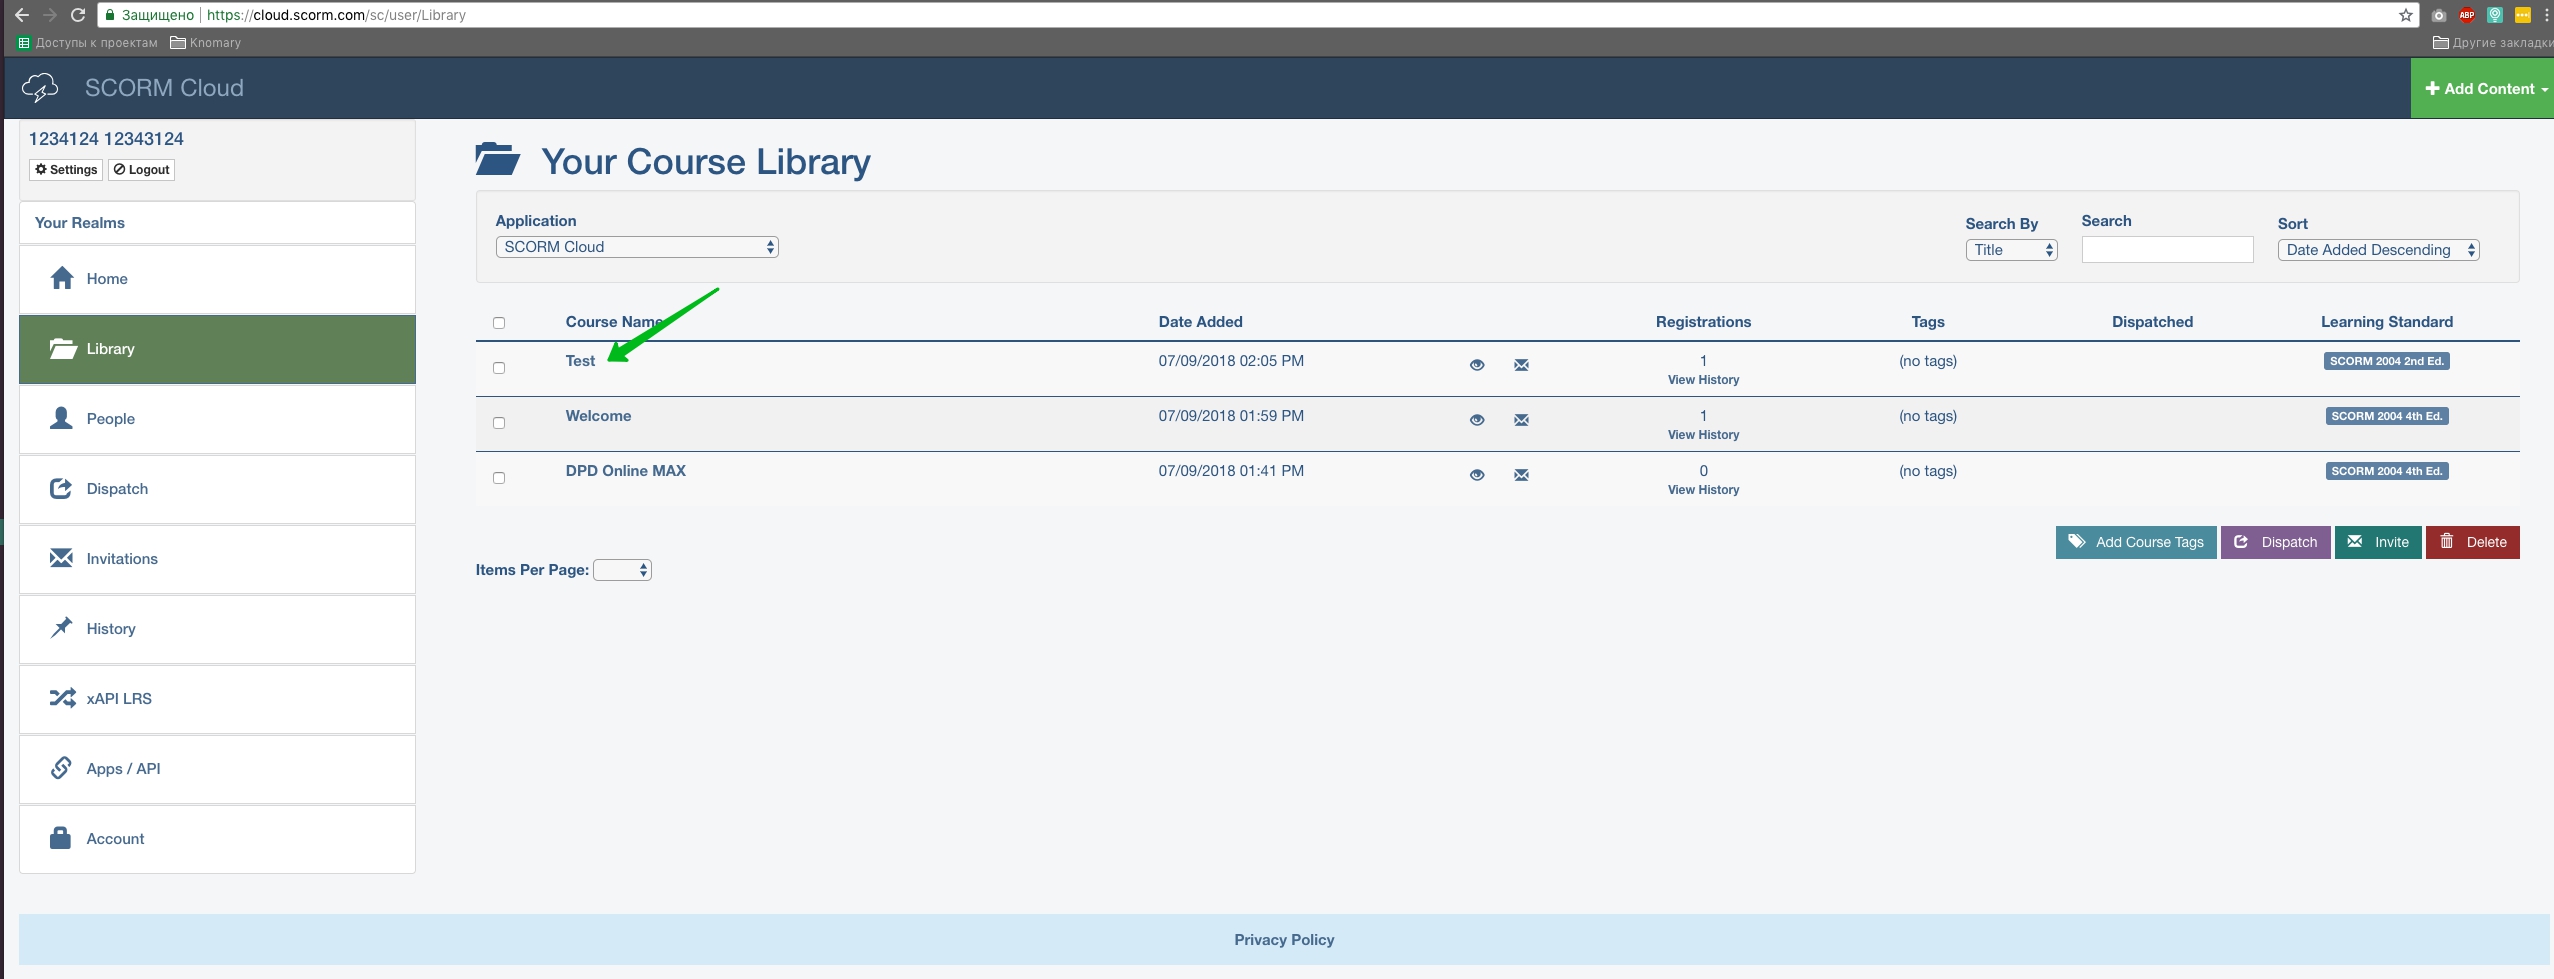2554x979 pixels.
Task: Click the eye preview icon for DPD Online MAX
Action: point(1476,475)
